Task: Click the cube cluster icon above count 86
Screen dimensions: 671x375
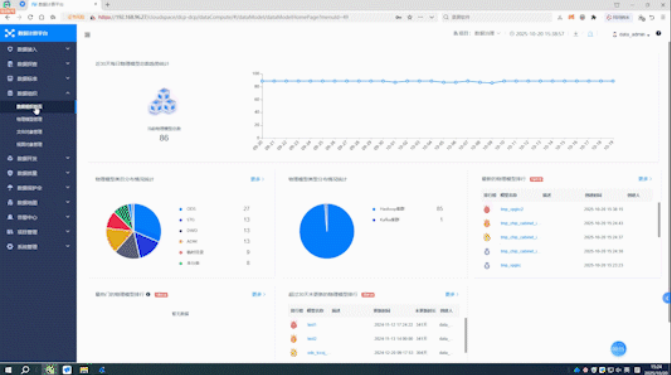Action: [x=163, y=102]
